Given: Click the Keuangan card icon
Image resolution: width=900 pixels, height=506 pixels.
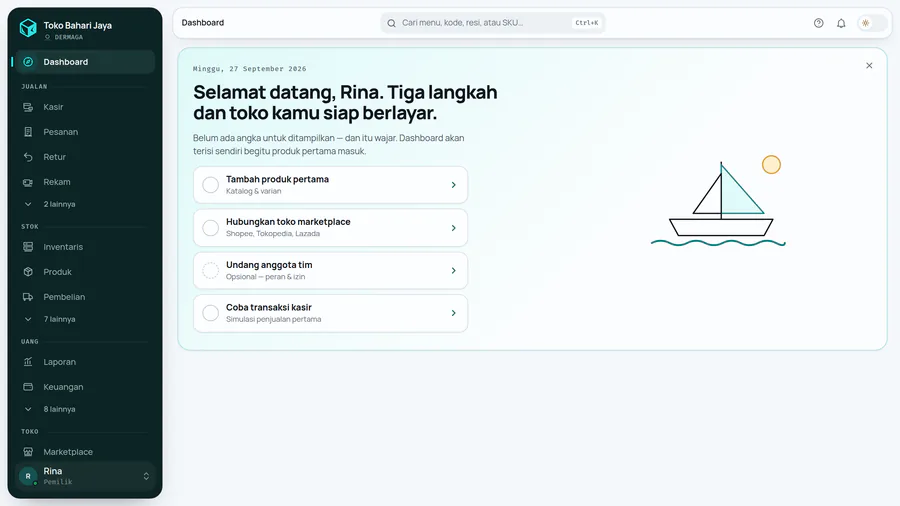Looking at the screenshot, I should 28,387.
